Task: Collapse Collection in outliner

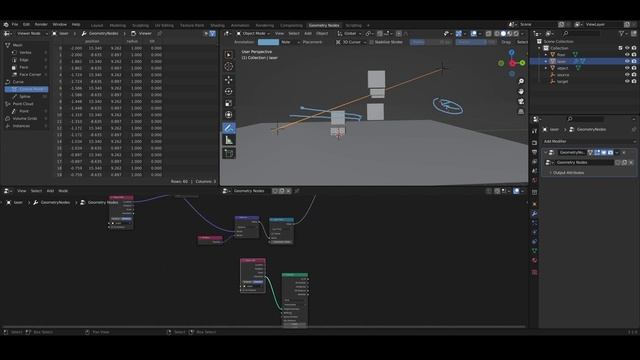Action: 540,48
